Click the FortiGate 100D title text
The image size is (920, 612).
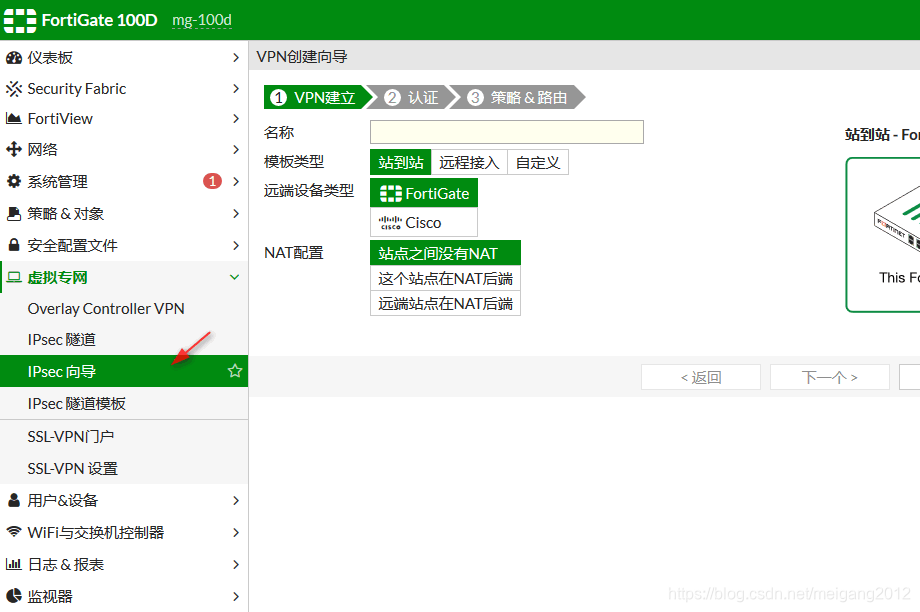coord(99,21)
